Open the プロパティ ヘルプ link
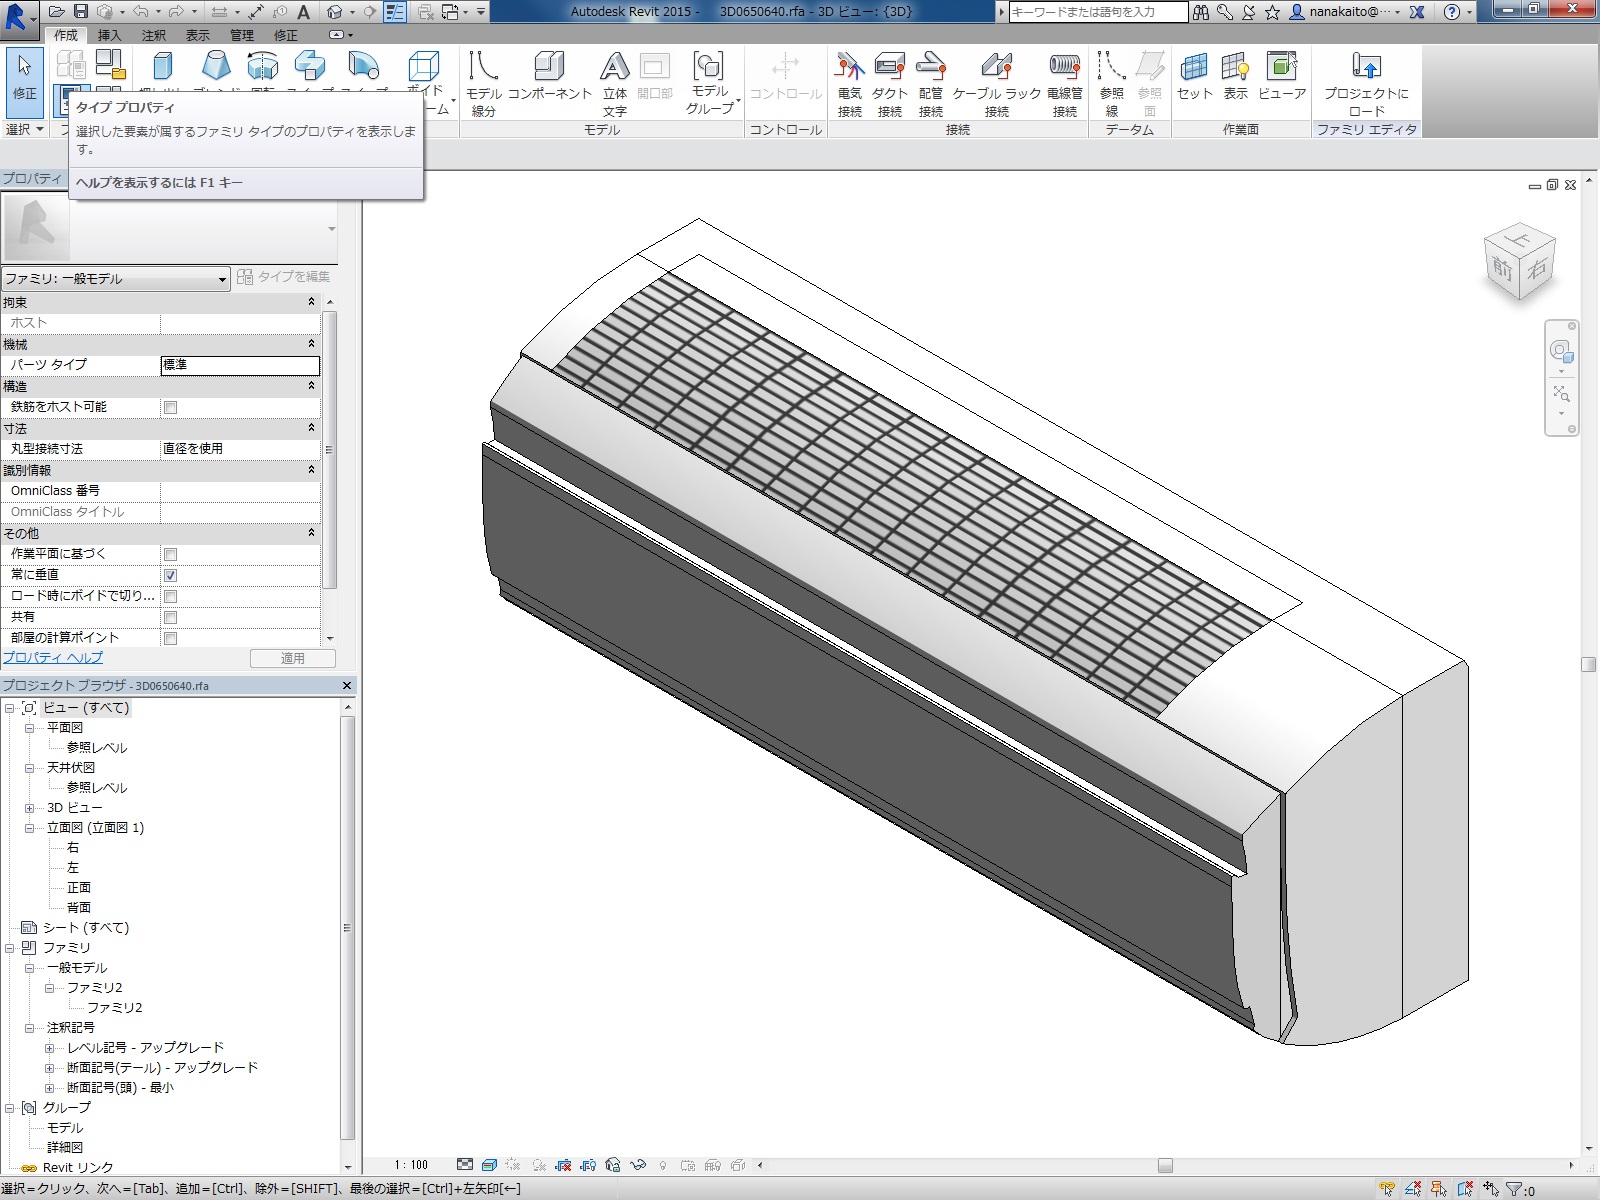1600x1200 pixels. (x=53, y=657)
